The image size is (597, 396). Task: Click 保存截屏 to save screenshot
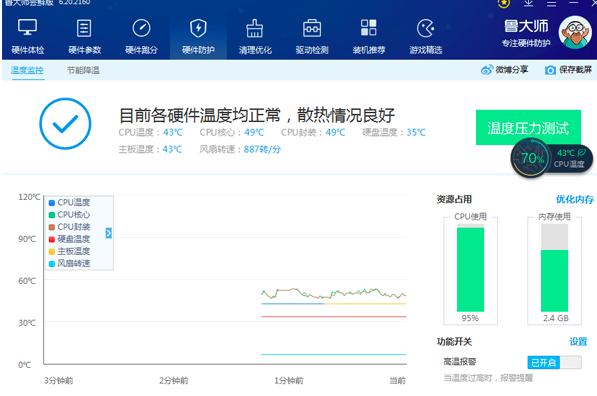tap(568, 70)
